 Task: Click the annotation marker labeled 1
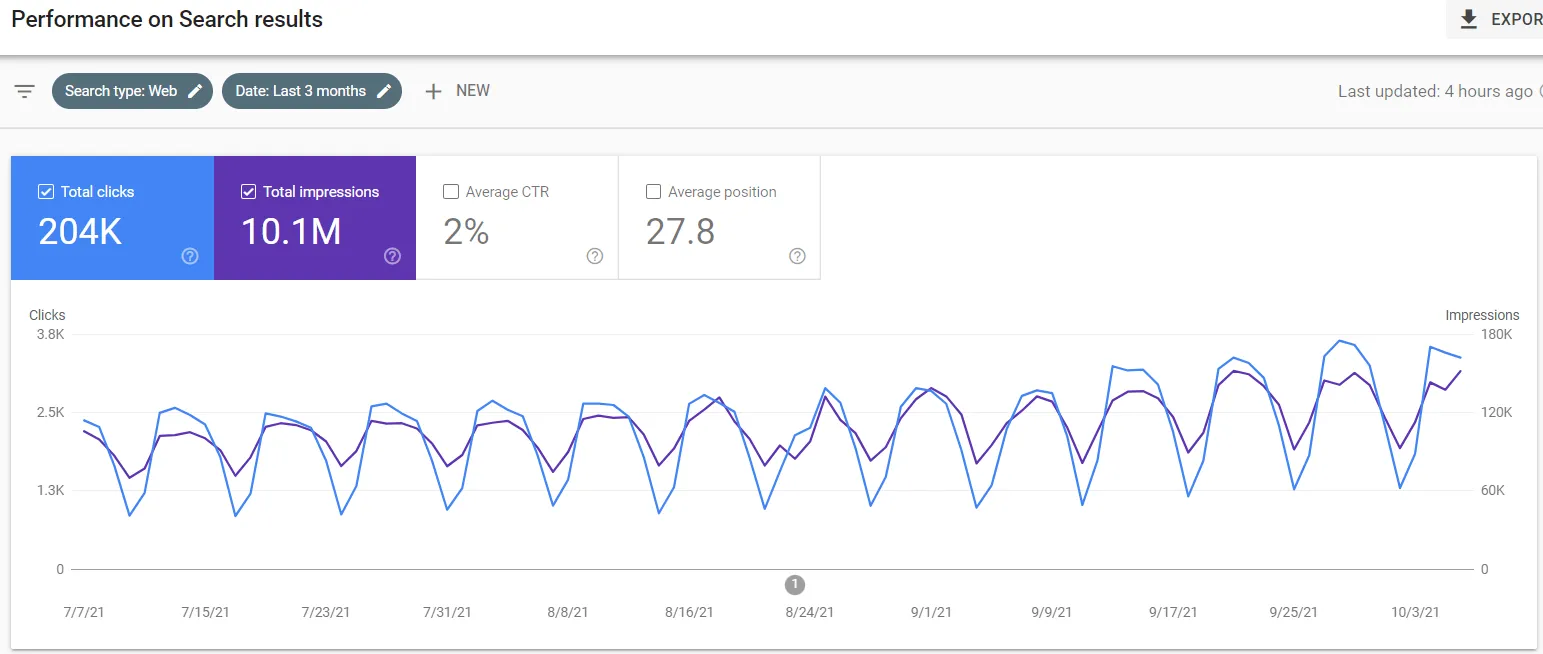pos(795,584)
